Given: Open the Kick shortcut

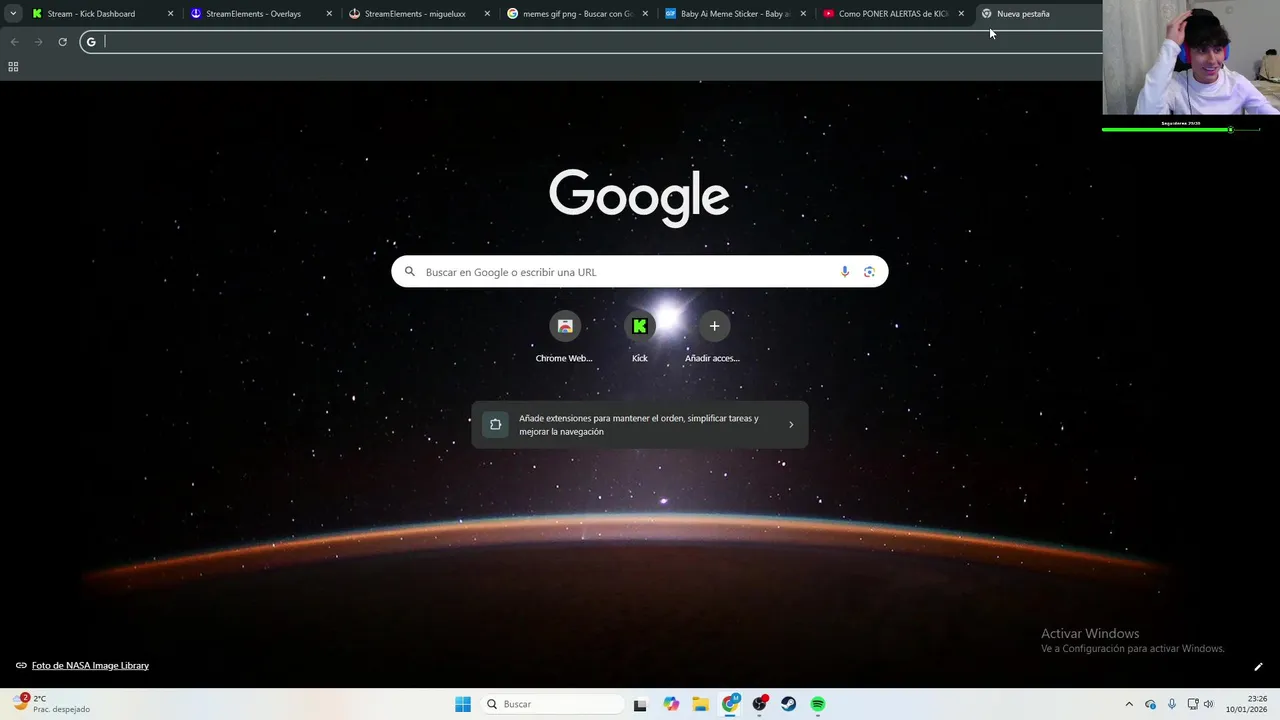Looking at the screenshot, I should click(640, 337).
